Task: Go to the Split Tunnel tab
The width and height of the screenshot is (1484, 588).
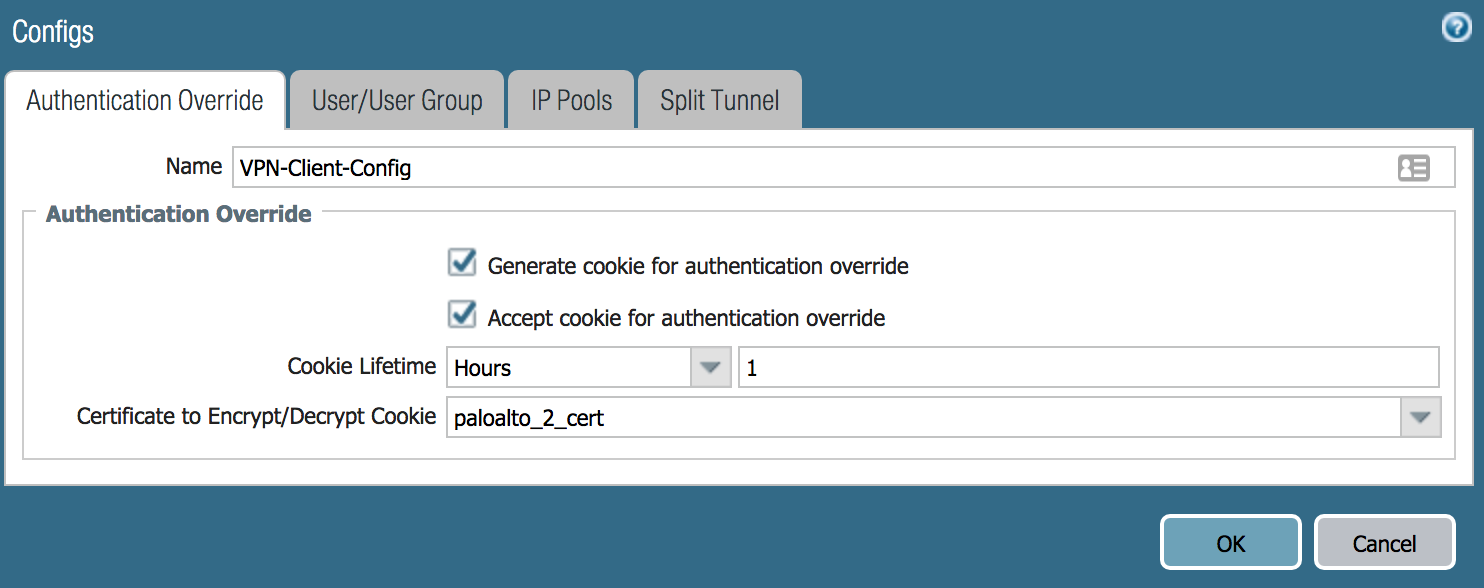Action: tap(719, 101)
